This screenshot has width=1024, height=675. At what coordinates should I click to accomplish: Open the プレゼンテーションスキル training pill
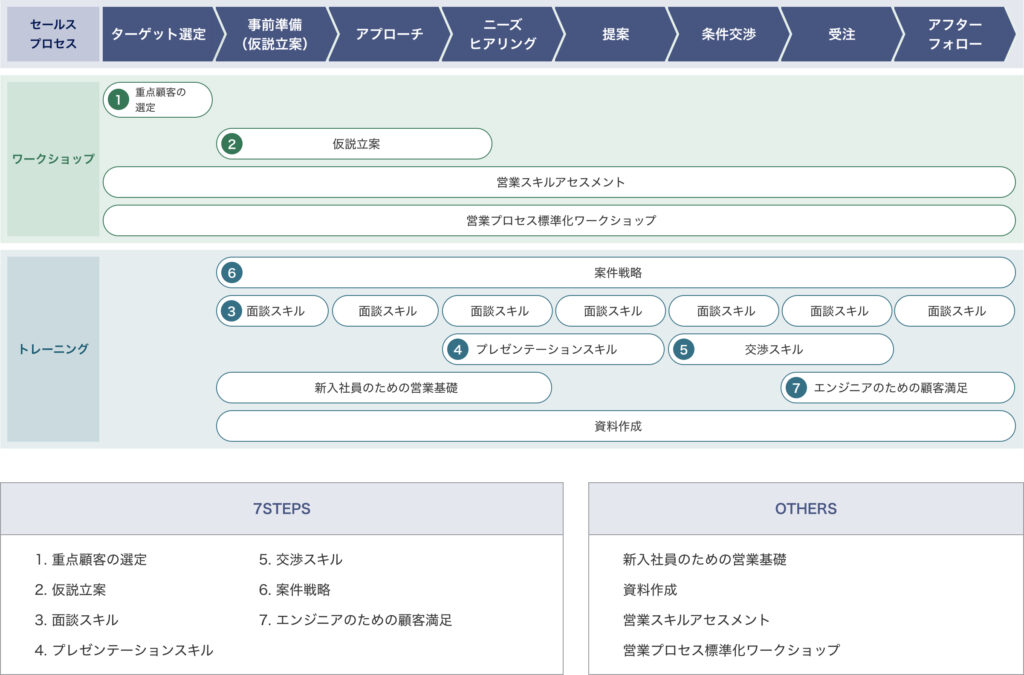point(553,350)
